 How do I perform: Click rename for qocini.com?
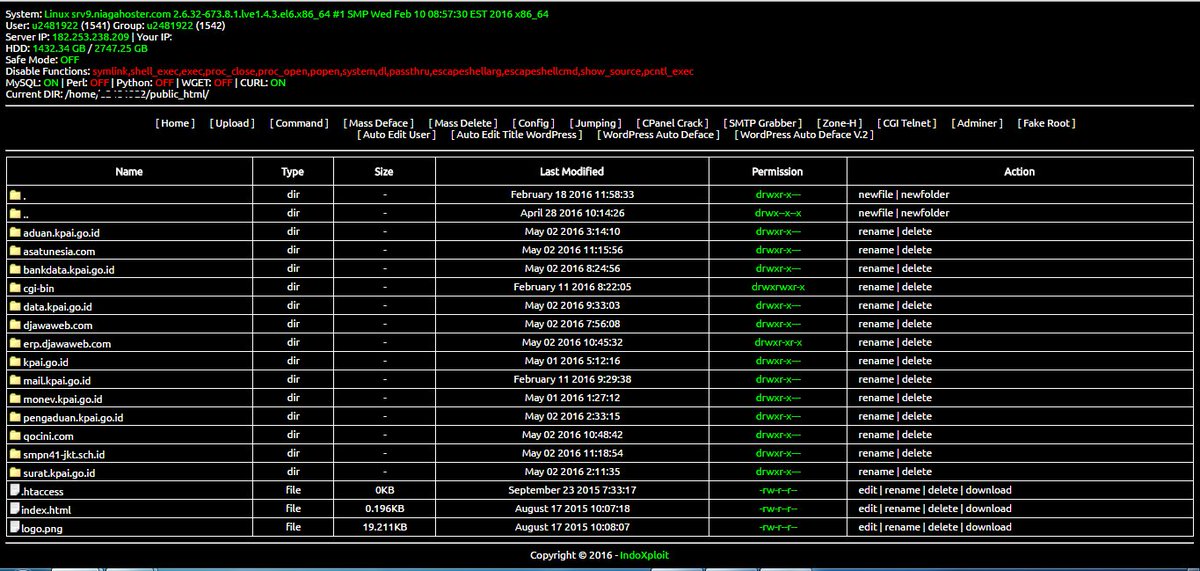876,436
